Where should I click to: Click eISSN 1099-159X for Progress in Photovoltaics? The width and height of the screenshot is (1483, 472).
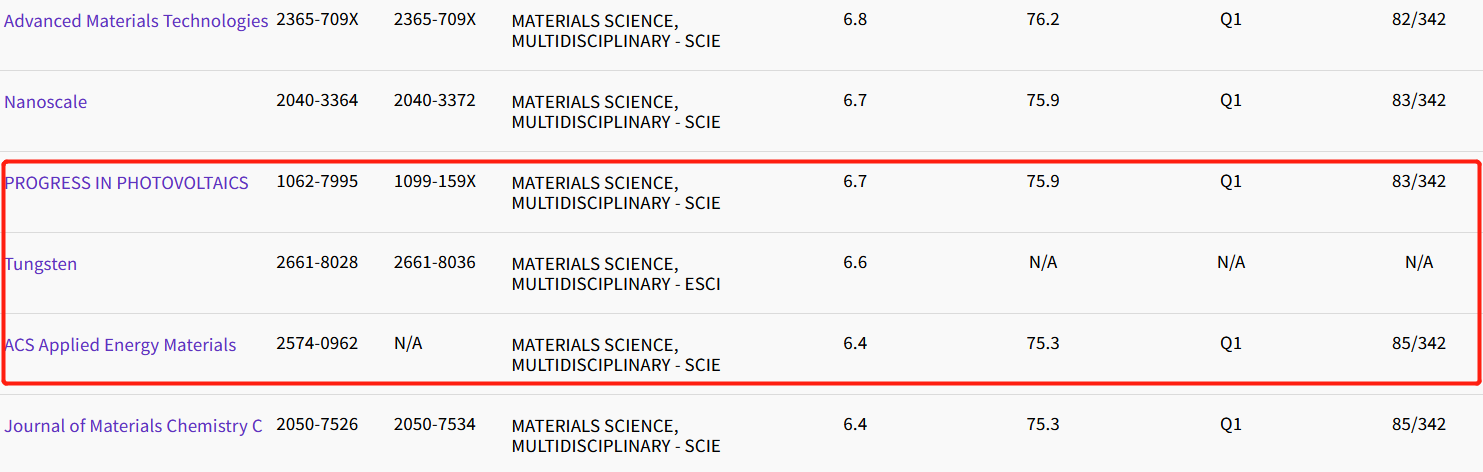[435, 182]
